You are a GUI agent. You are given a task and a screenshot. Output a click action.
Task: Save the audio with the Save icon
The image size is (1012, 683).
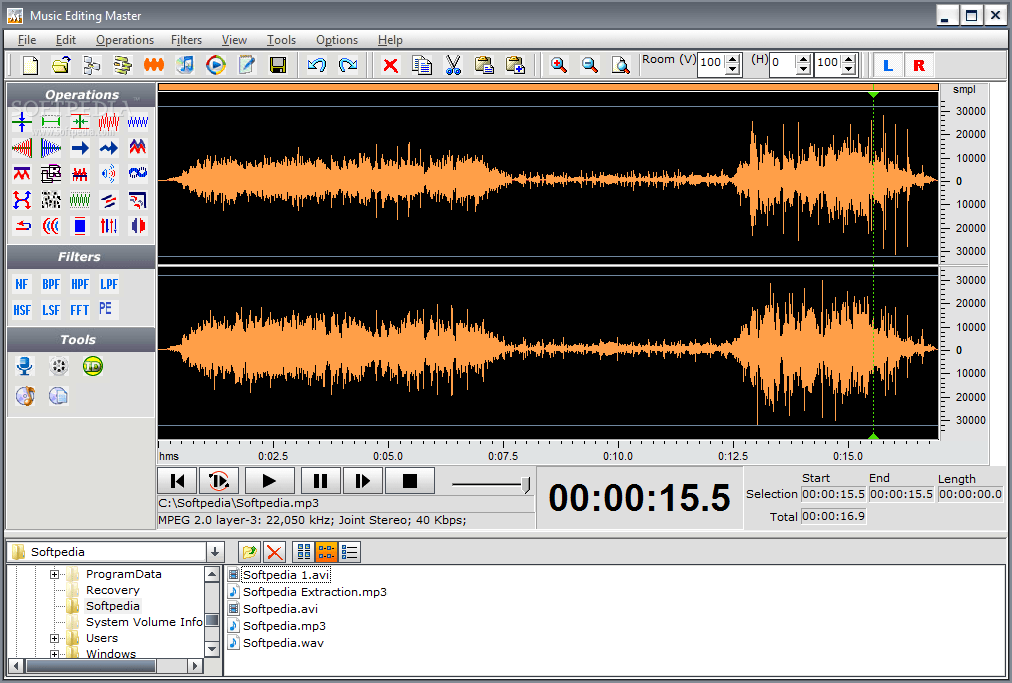[x=279, y=64]
